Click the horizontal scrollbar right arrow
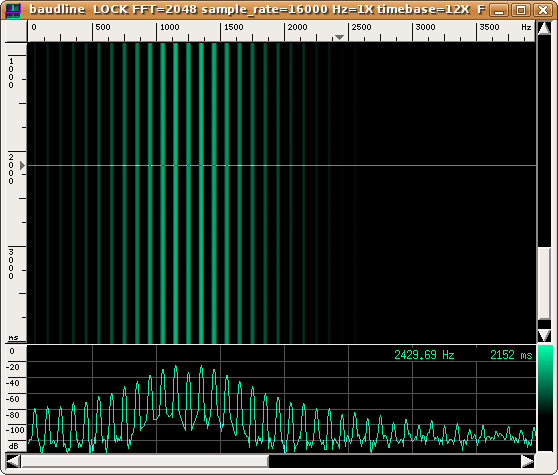 [528, 461]
